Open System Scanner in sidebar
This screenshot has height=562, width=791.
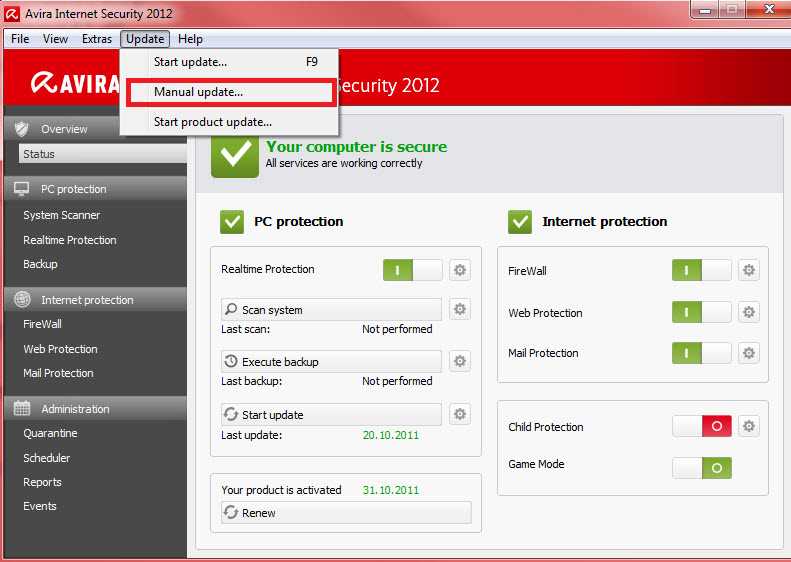click(x=62, y=215)
